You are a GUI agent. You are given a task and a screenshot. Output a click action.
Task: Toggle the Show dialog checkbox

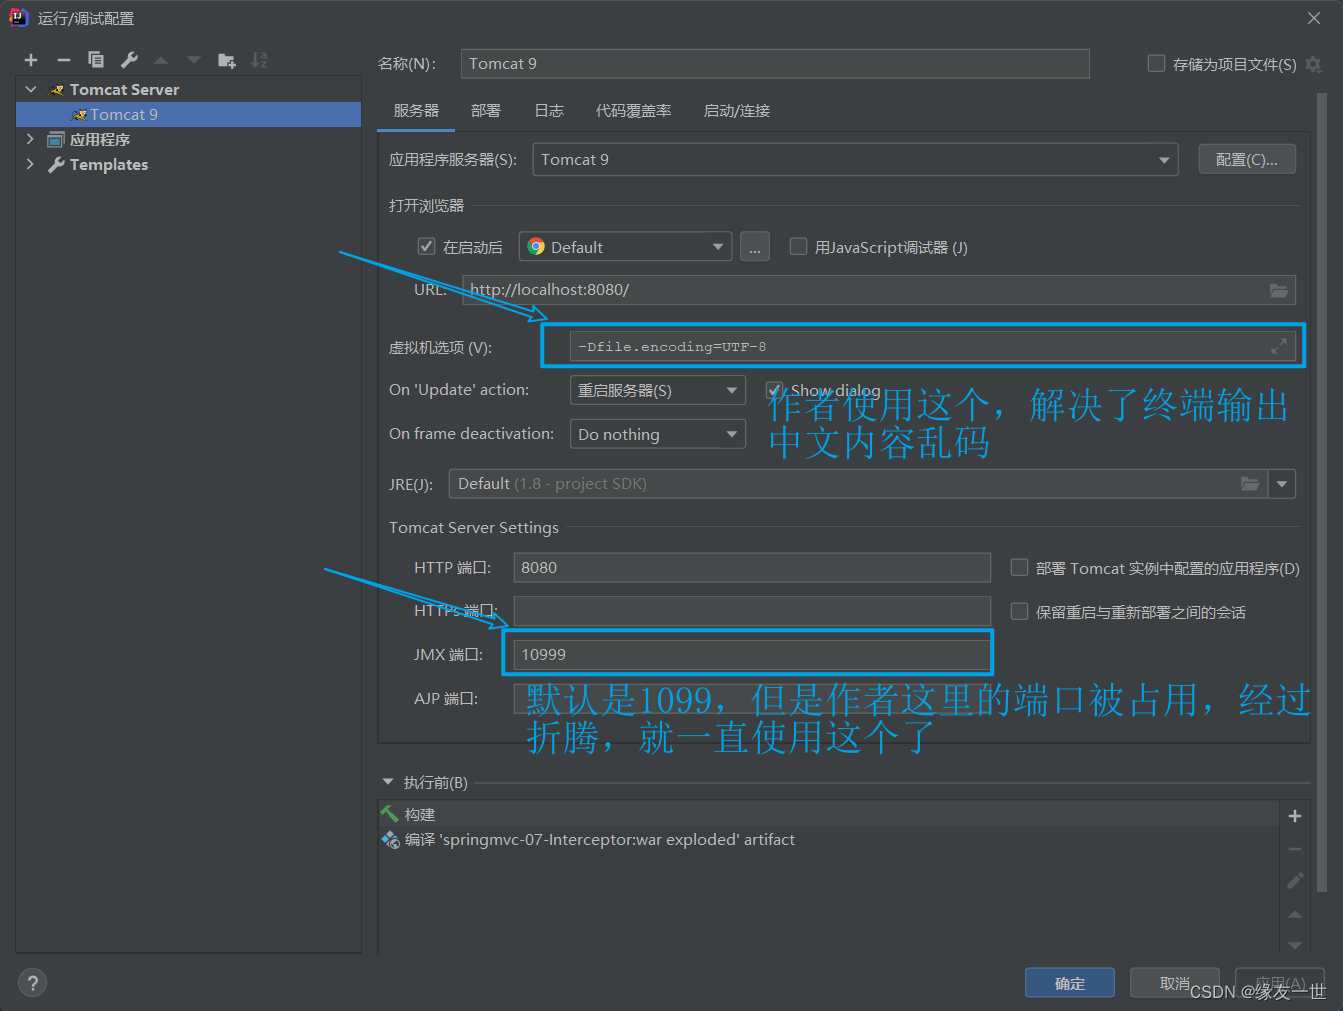tap(774, 390)
